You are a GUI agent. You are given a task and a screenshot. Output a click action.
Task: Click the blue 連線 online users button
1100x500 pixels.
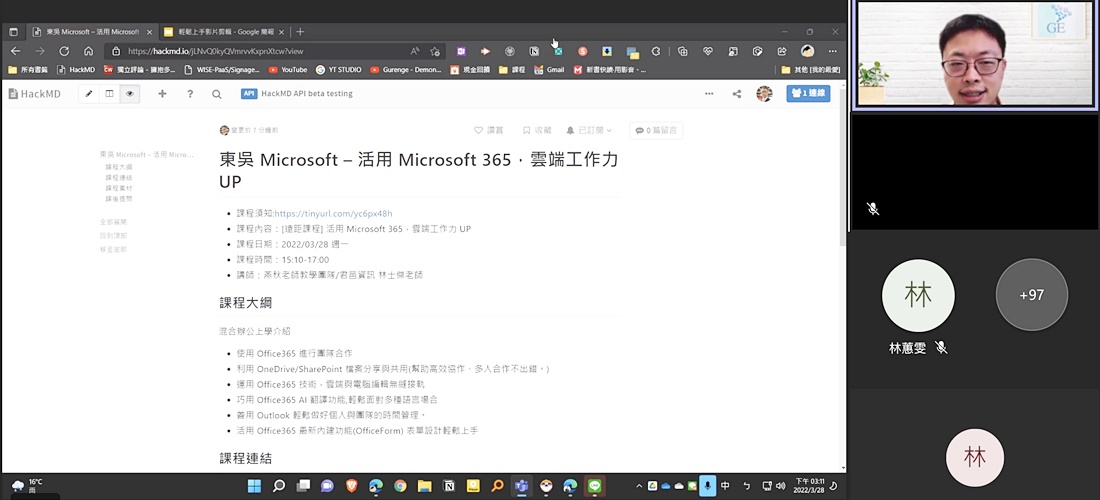(808, 94)
